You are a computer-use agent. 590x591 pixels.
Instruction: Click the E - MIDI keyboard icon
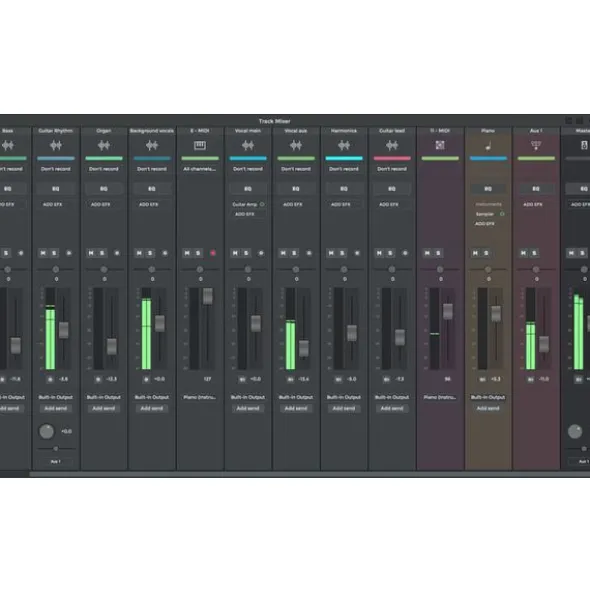tap(200, 145)
